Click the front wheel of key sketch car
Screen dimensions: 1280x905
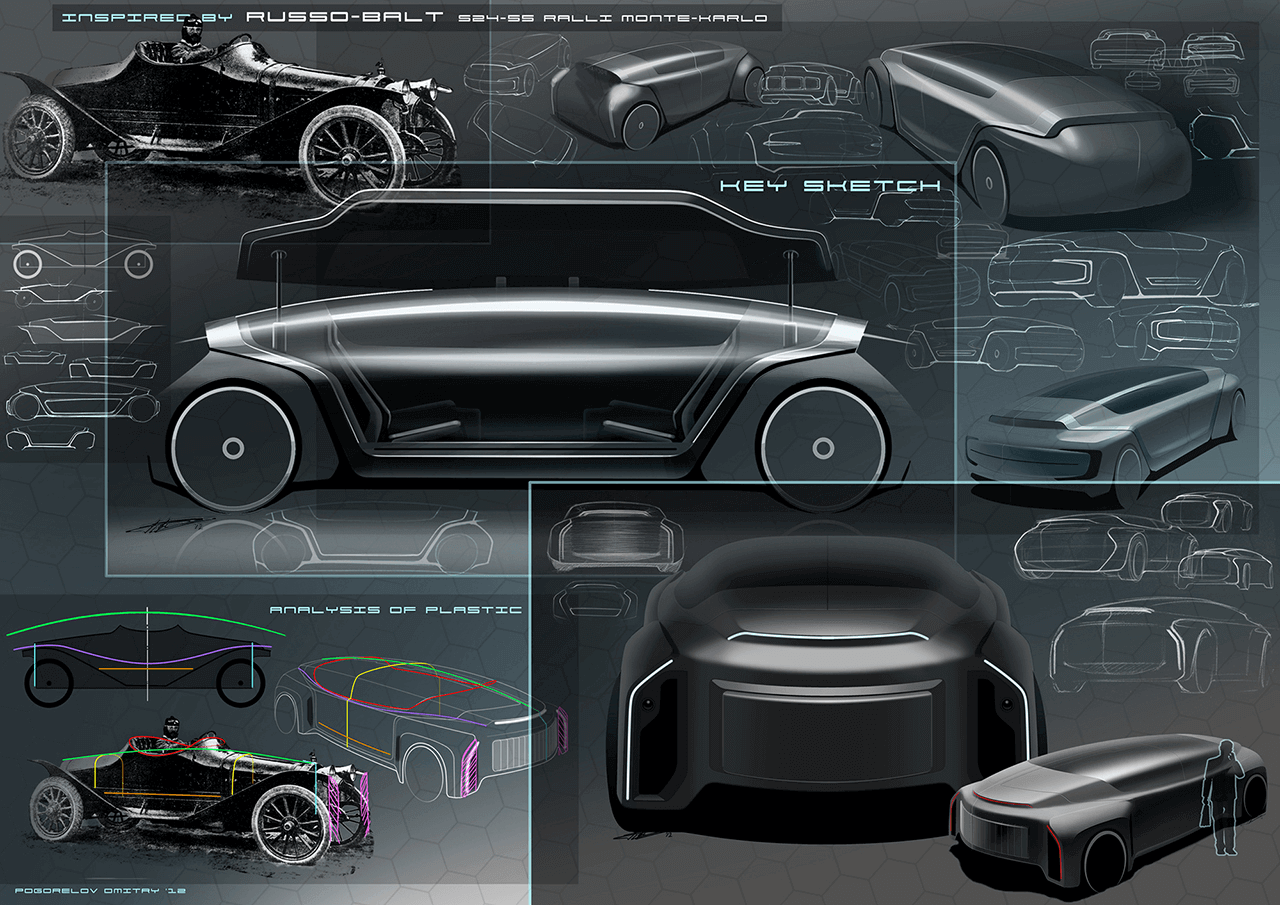pyautogui.click(x=233, y=449)
